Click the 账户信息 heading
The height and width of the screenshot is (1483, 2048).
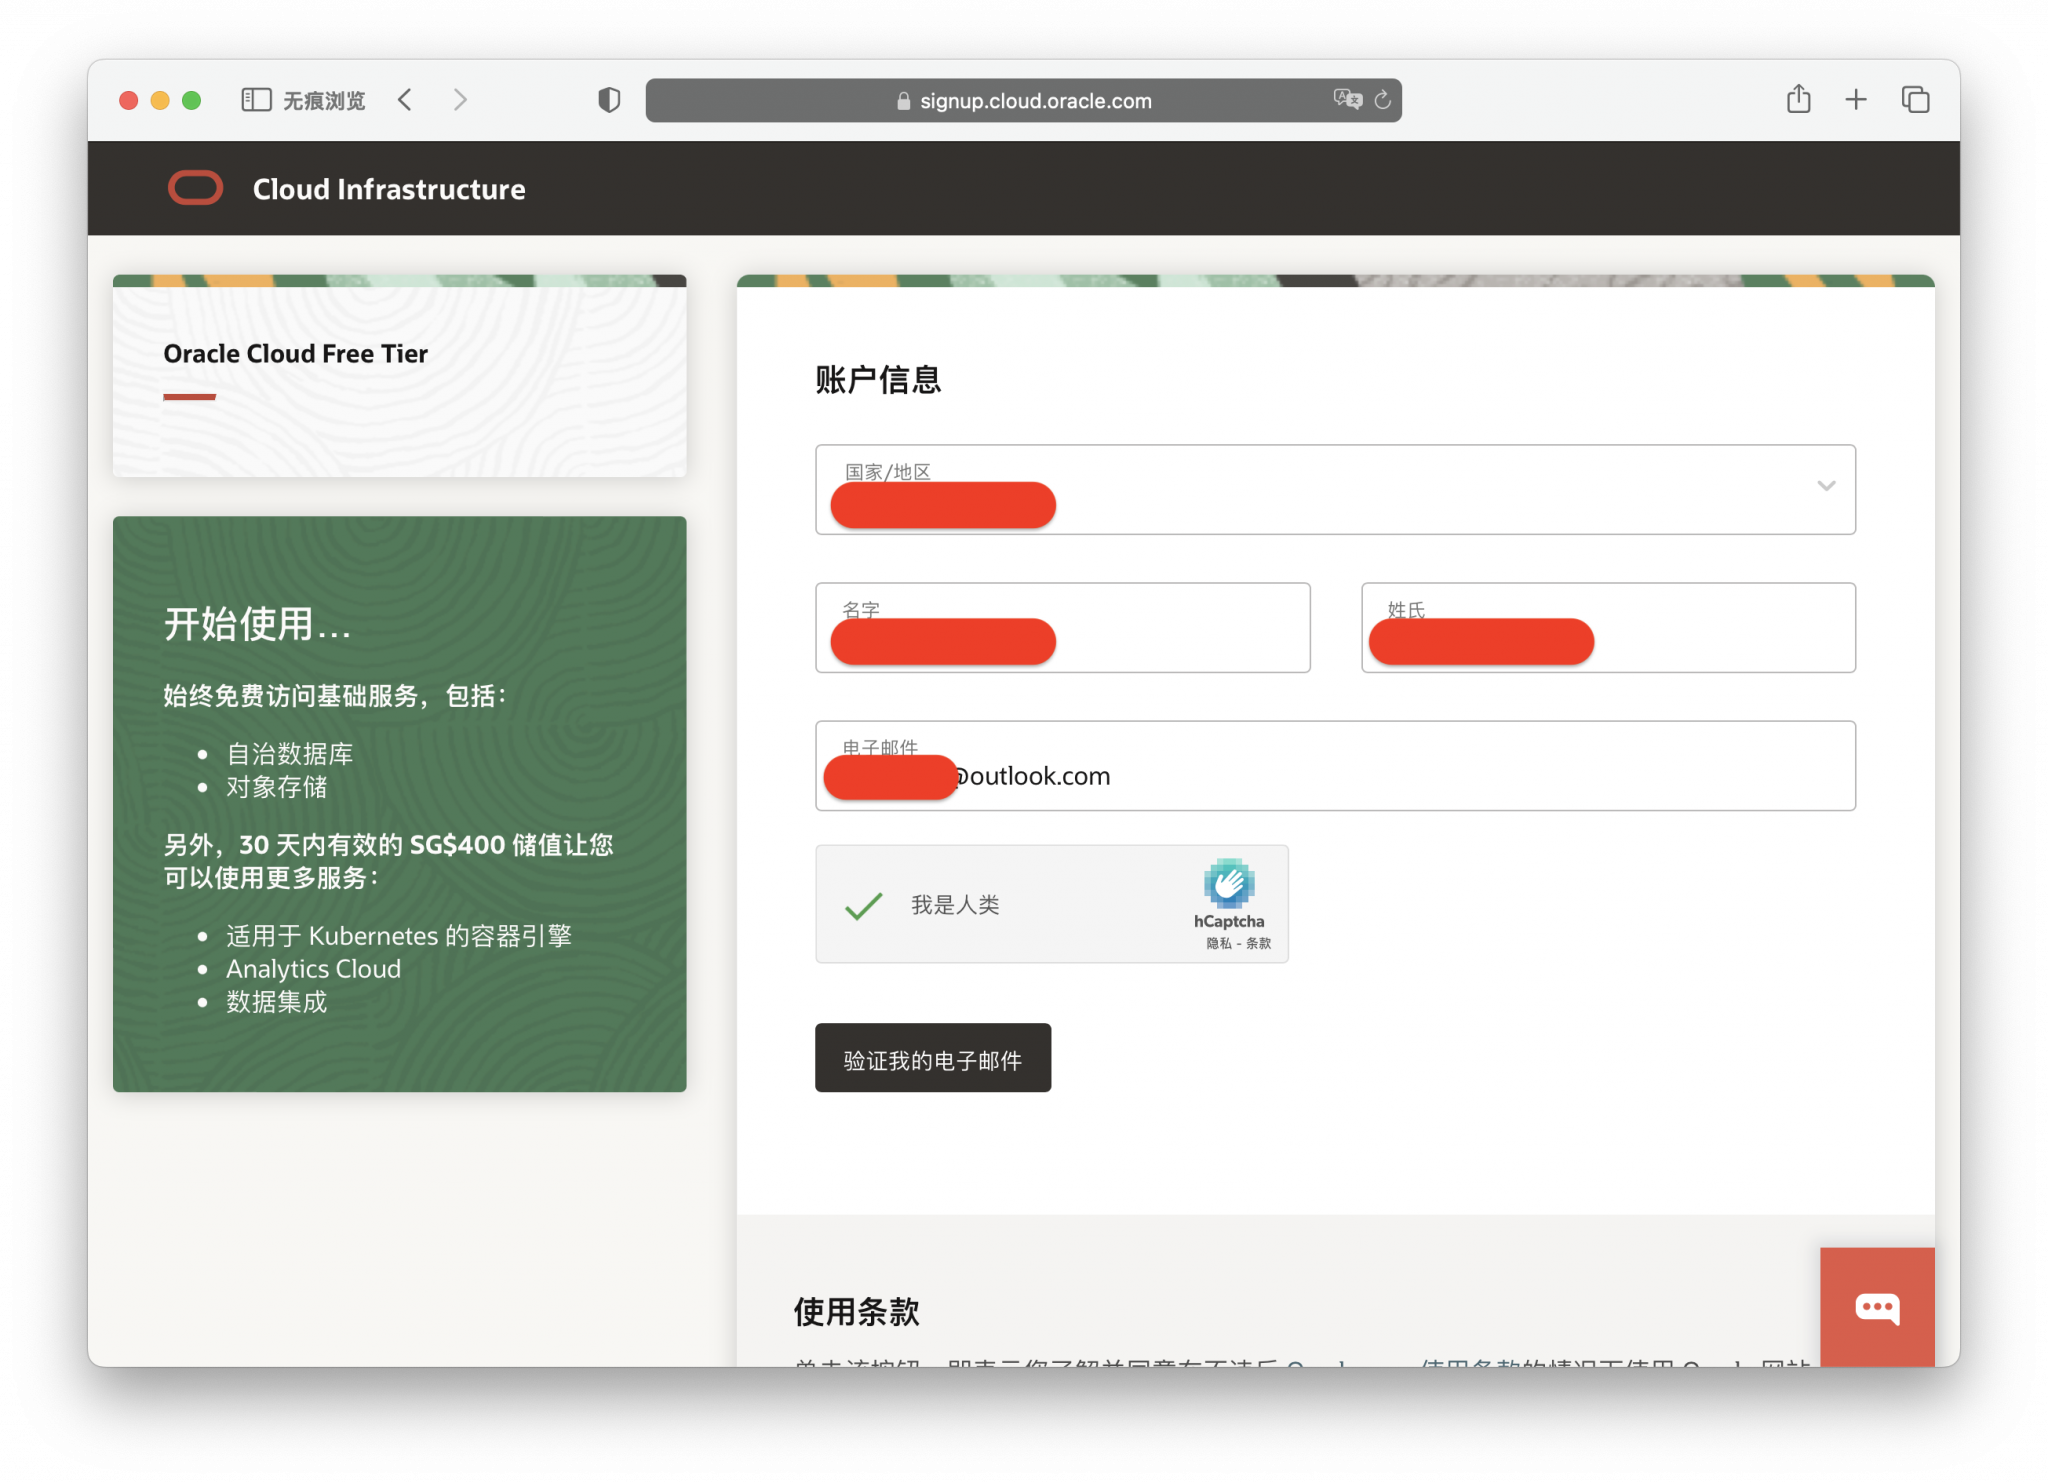878,380
